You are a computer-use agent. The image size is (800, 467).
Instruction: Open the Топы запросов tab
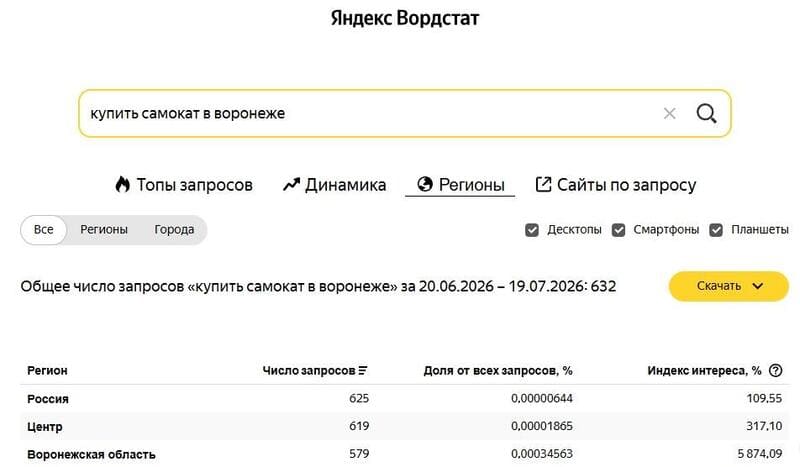184,185
